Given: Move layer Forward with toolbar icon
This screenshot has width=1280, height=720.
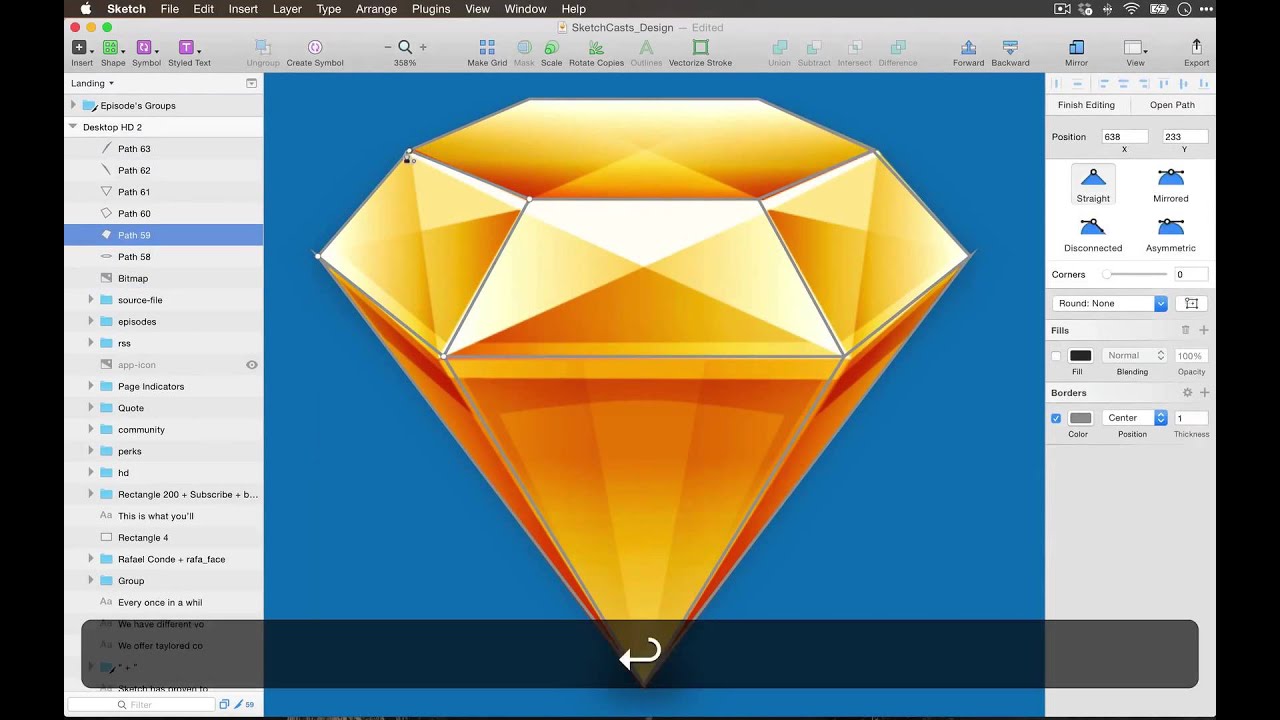Looking at the screenshot, I should 968,47.
